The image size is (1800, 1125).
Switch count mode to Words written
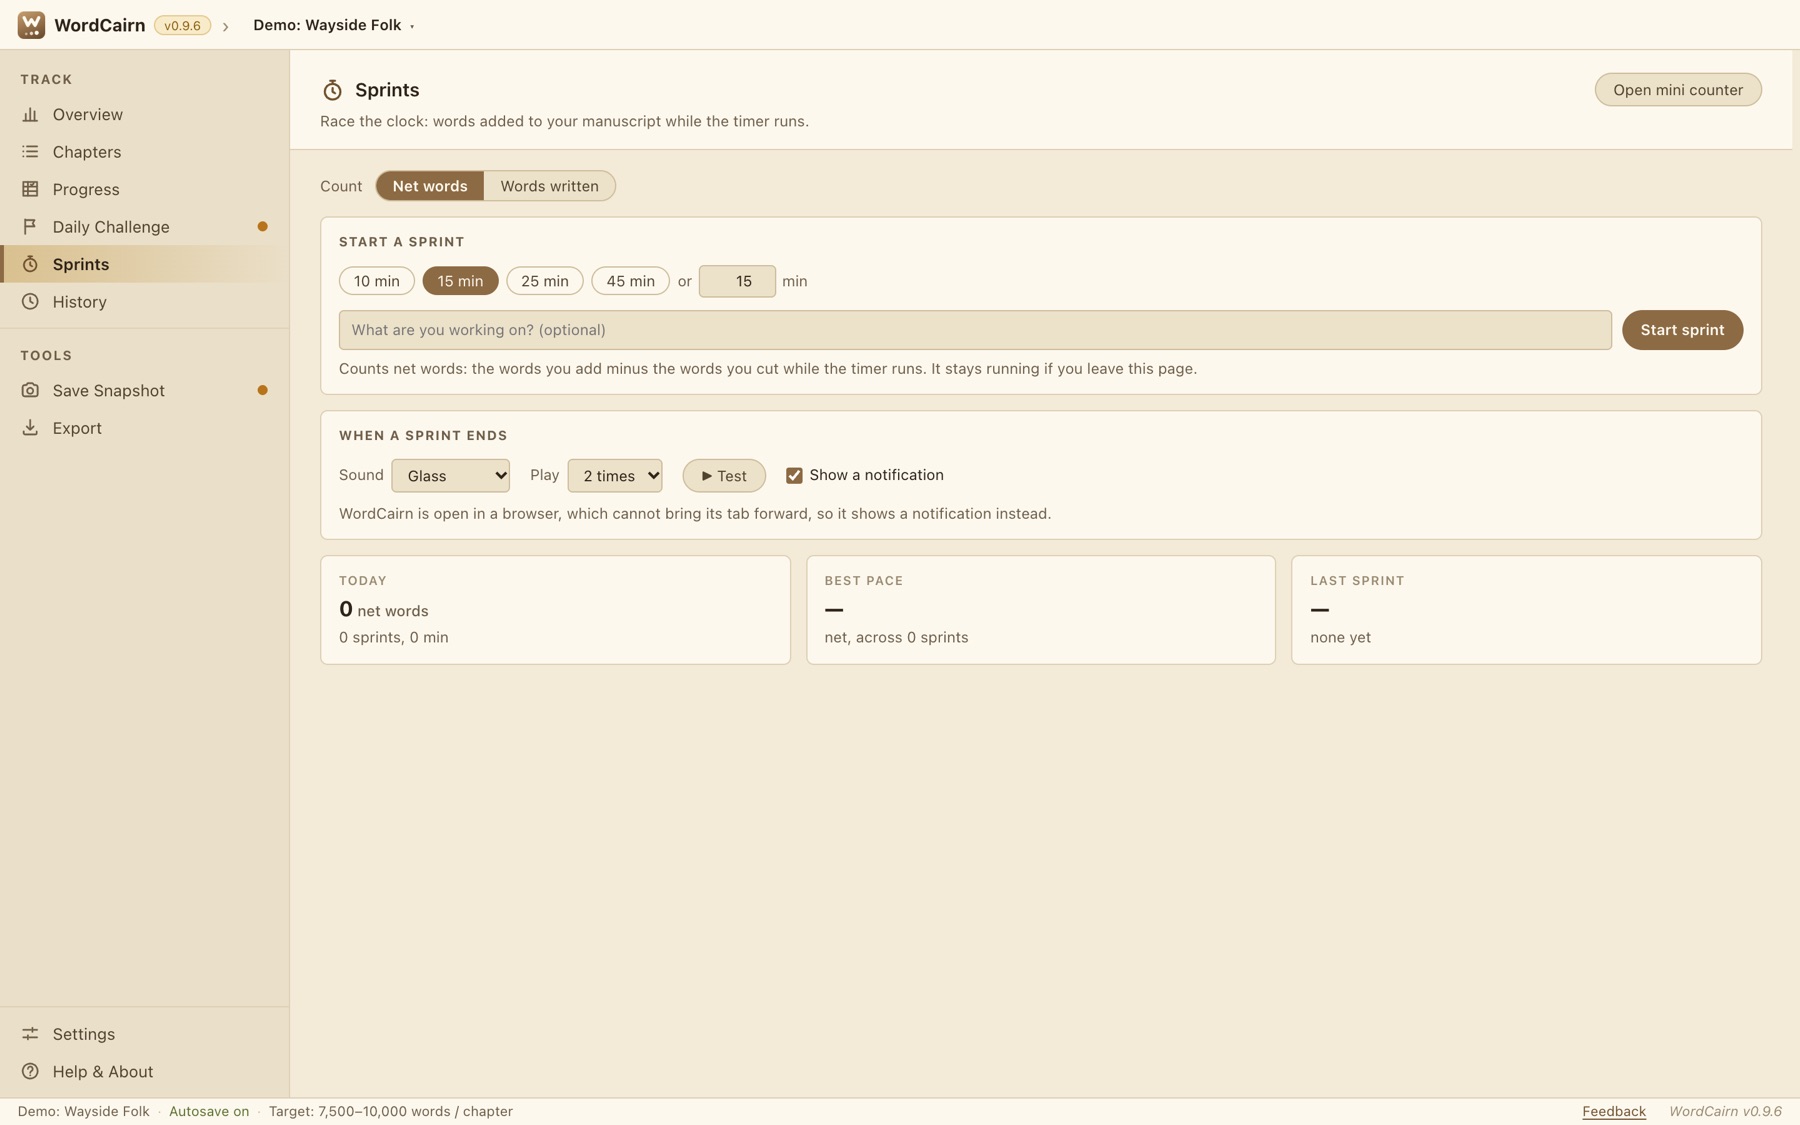tap(549, 186)
